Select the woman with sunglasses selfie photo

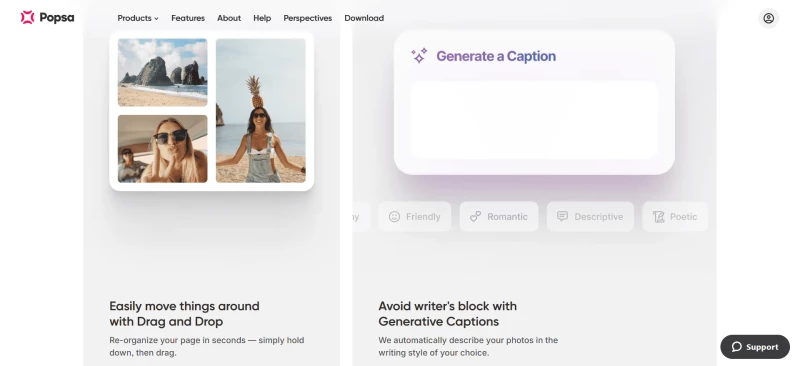163,149
